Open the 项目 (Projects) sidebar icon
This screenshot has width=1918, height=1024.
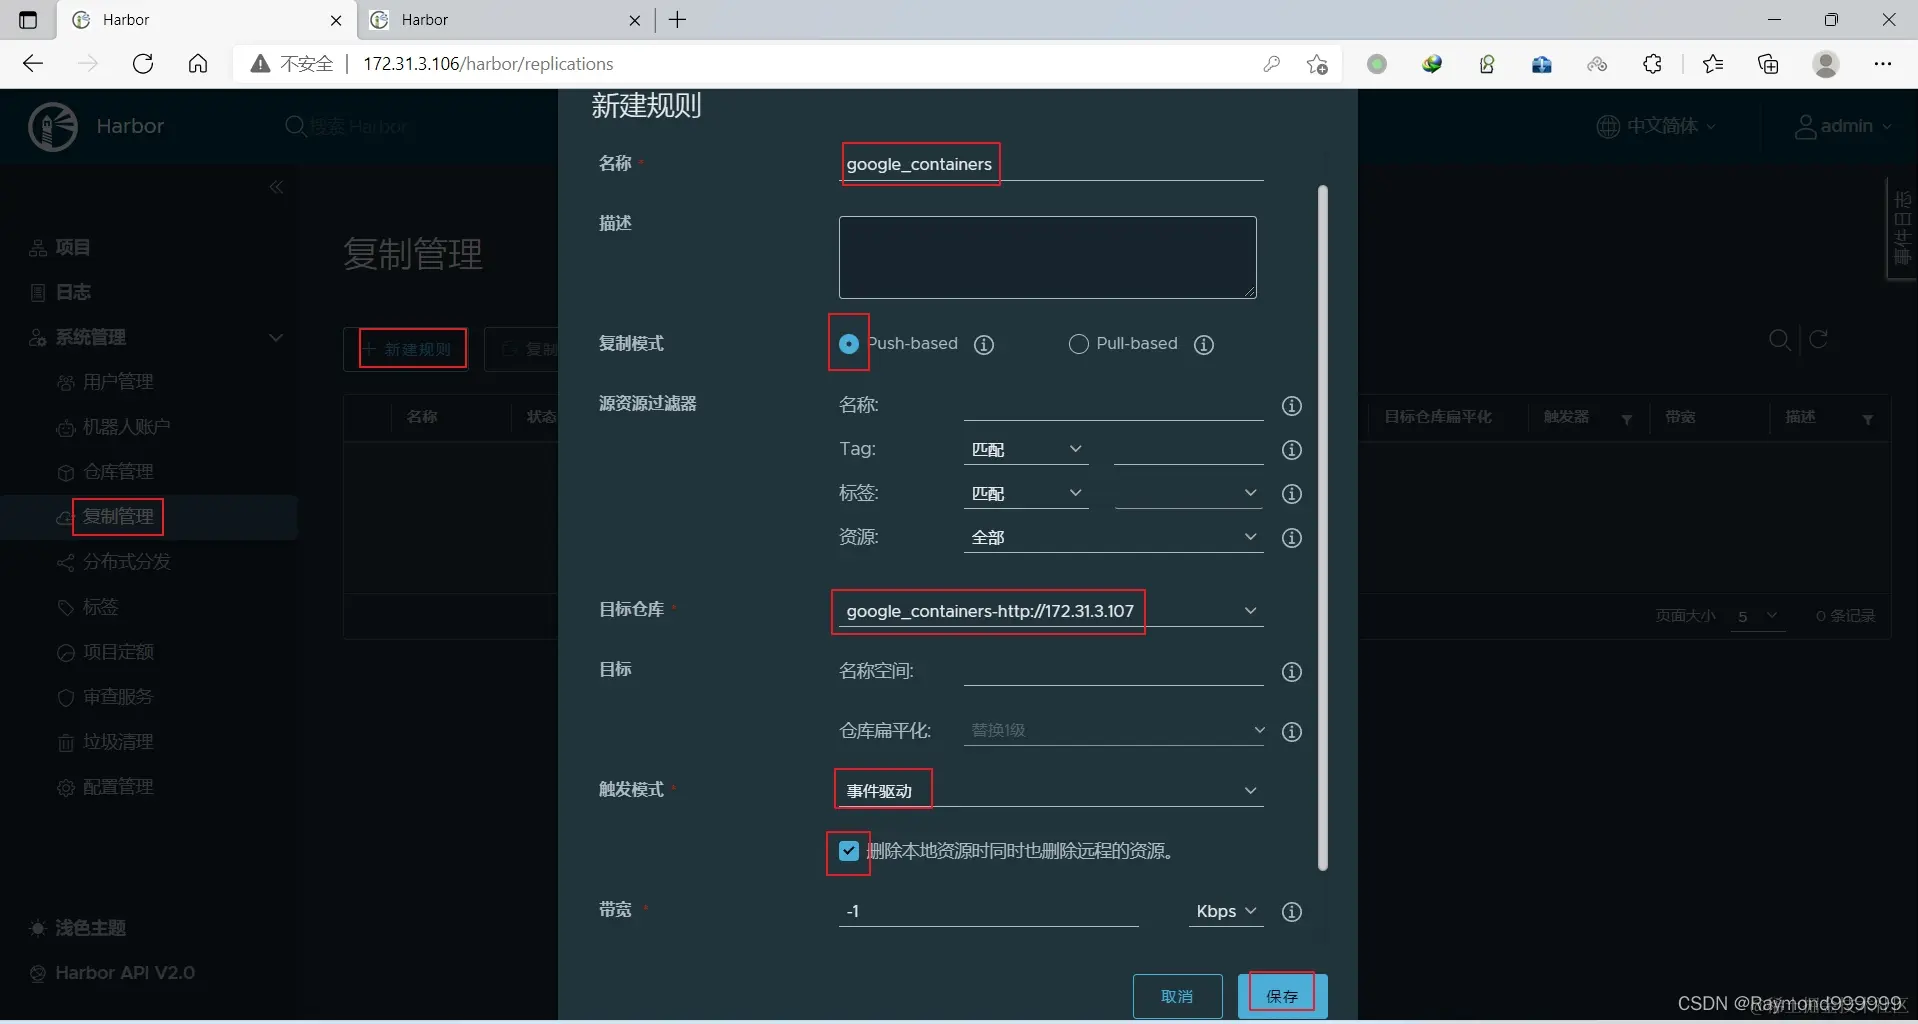click(x=70, y=247)
